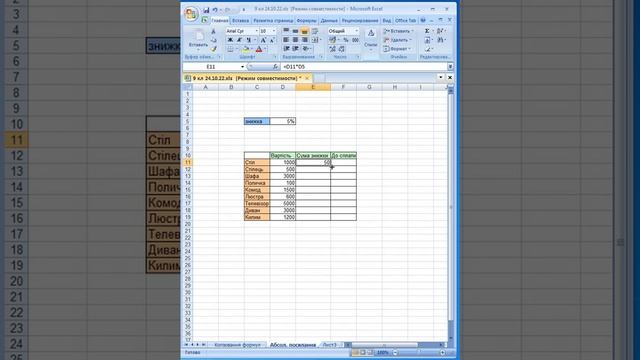Zoom in with the plus button
640x360 pixels.
click(x=442, y=353)
